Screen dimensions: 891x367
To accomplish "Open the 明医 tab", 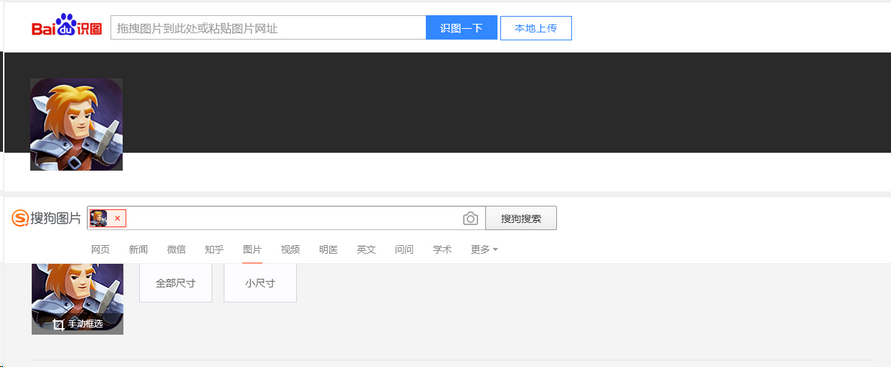I will 328,249.
